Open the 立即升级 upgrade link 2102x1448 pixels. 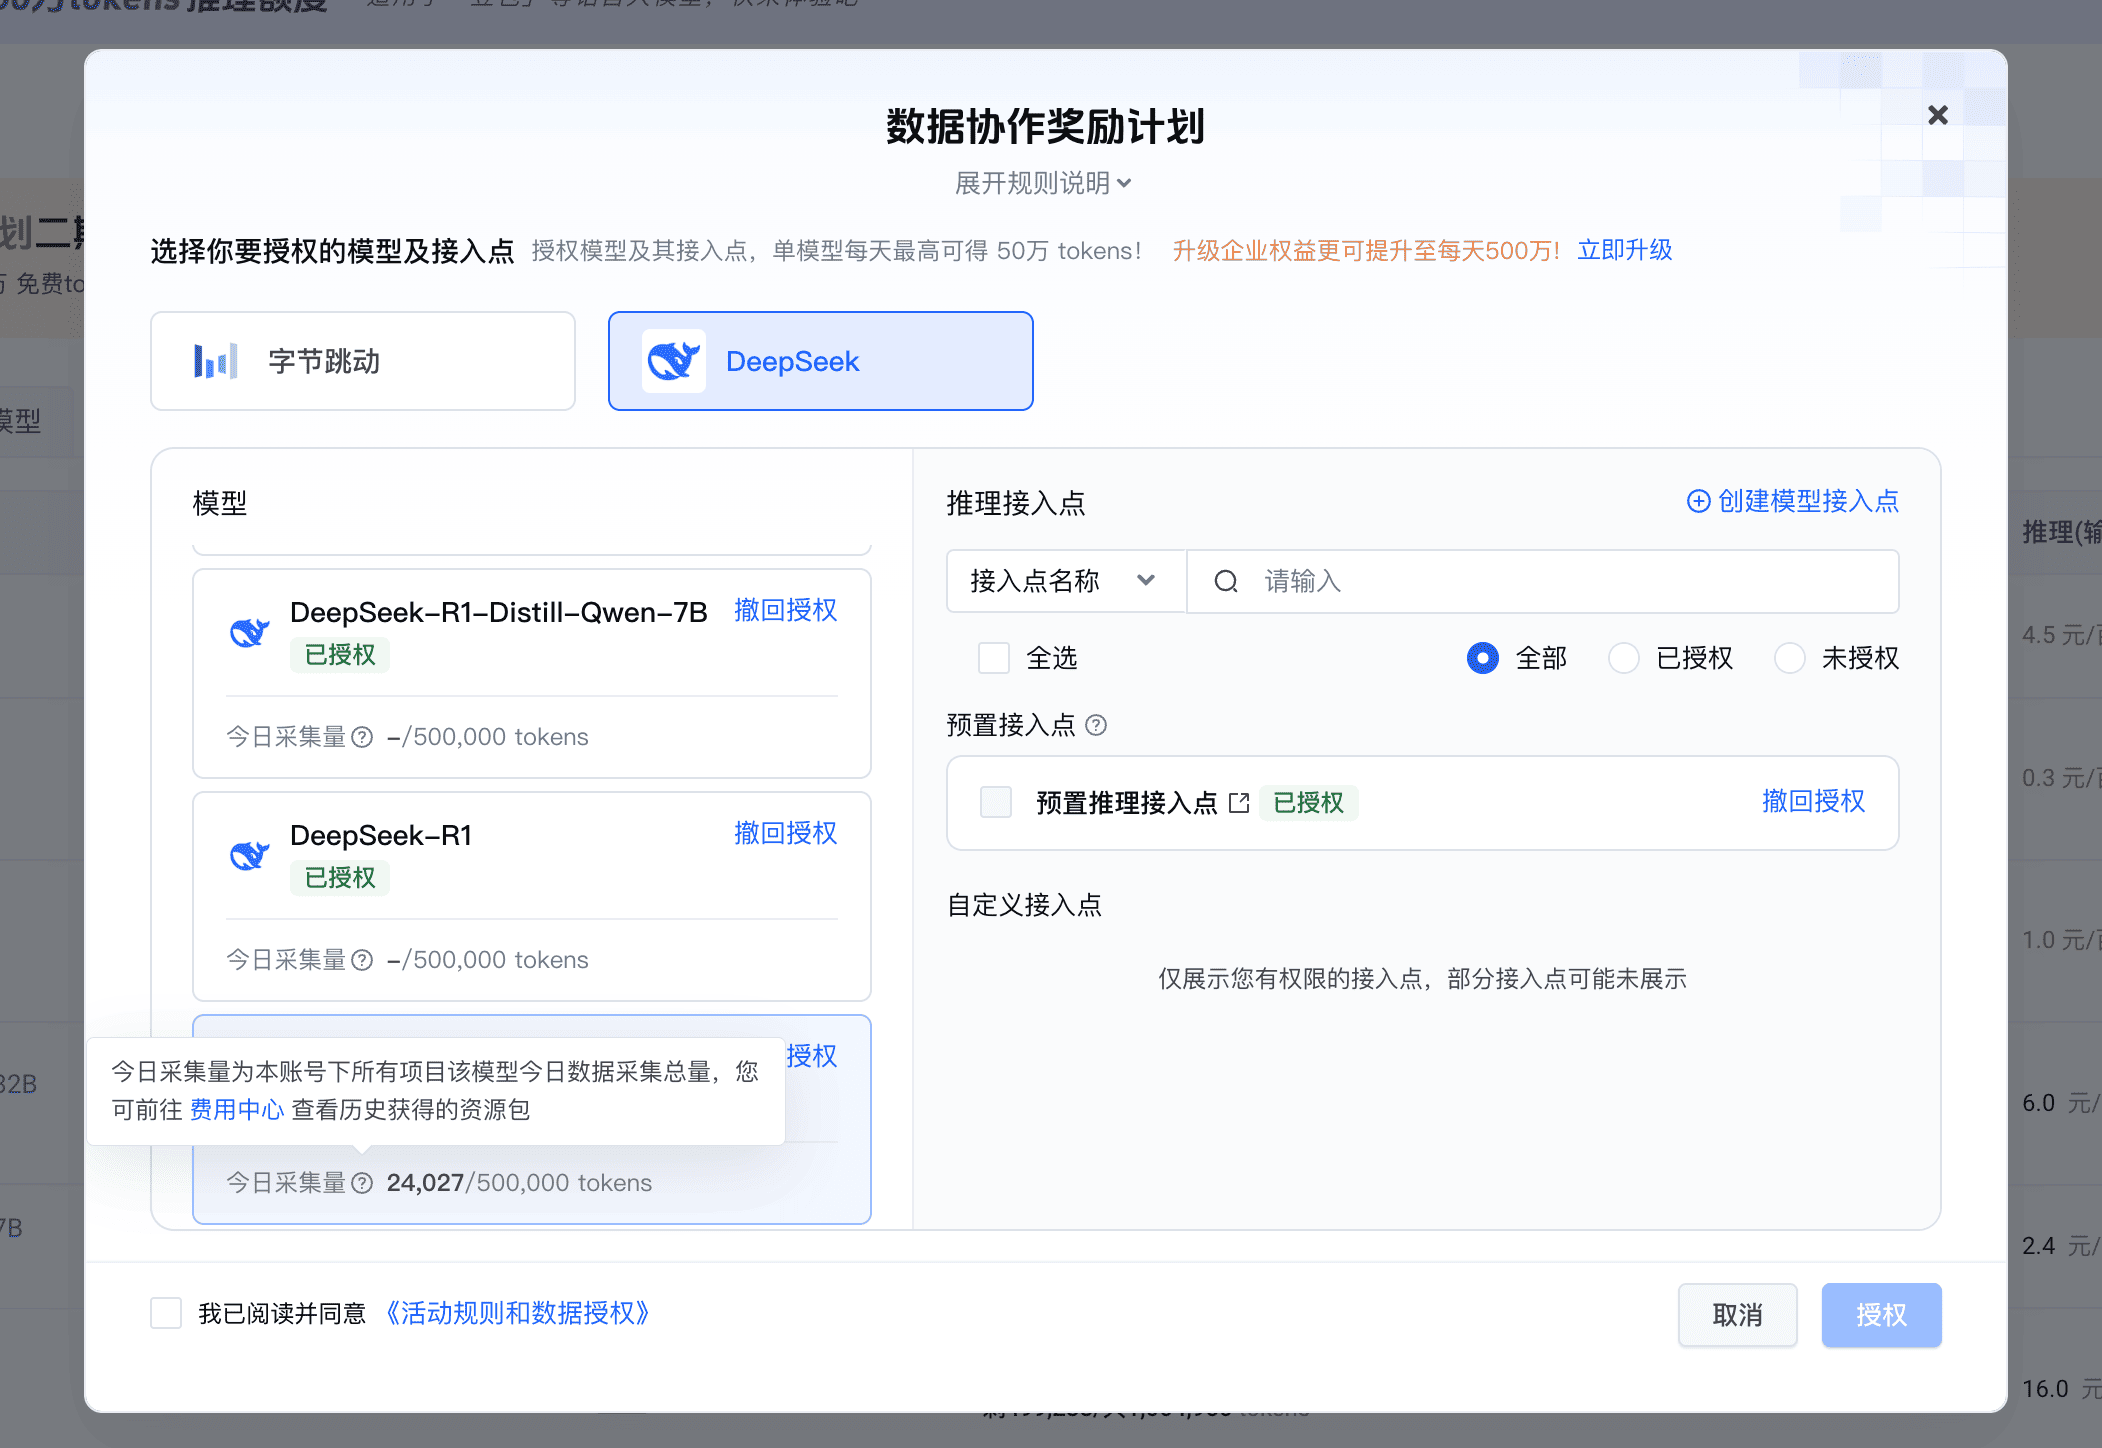(x=1624, y=250)
